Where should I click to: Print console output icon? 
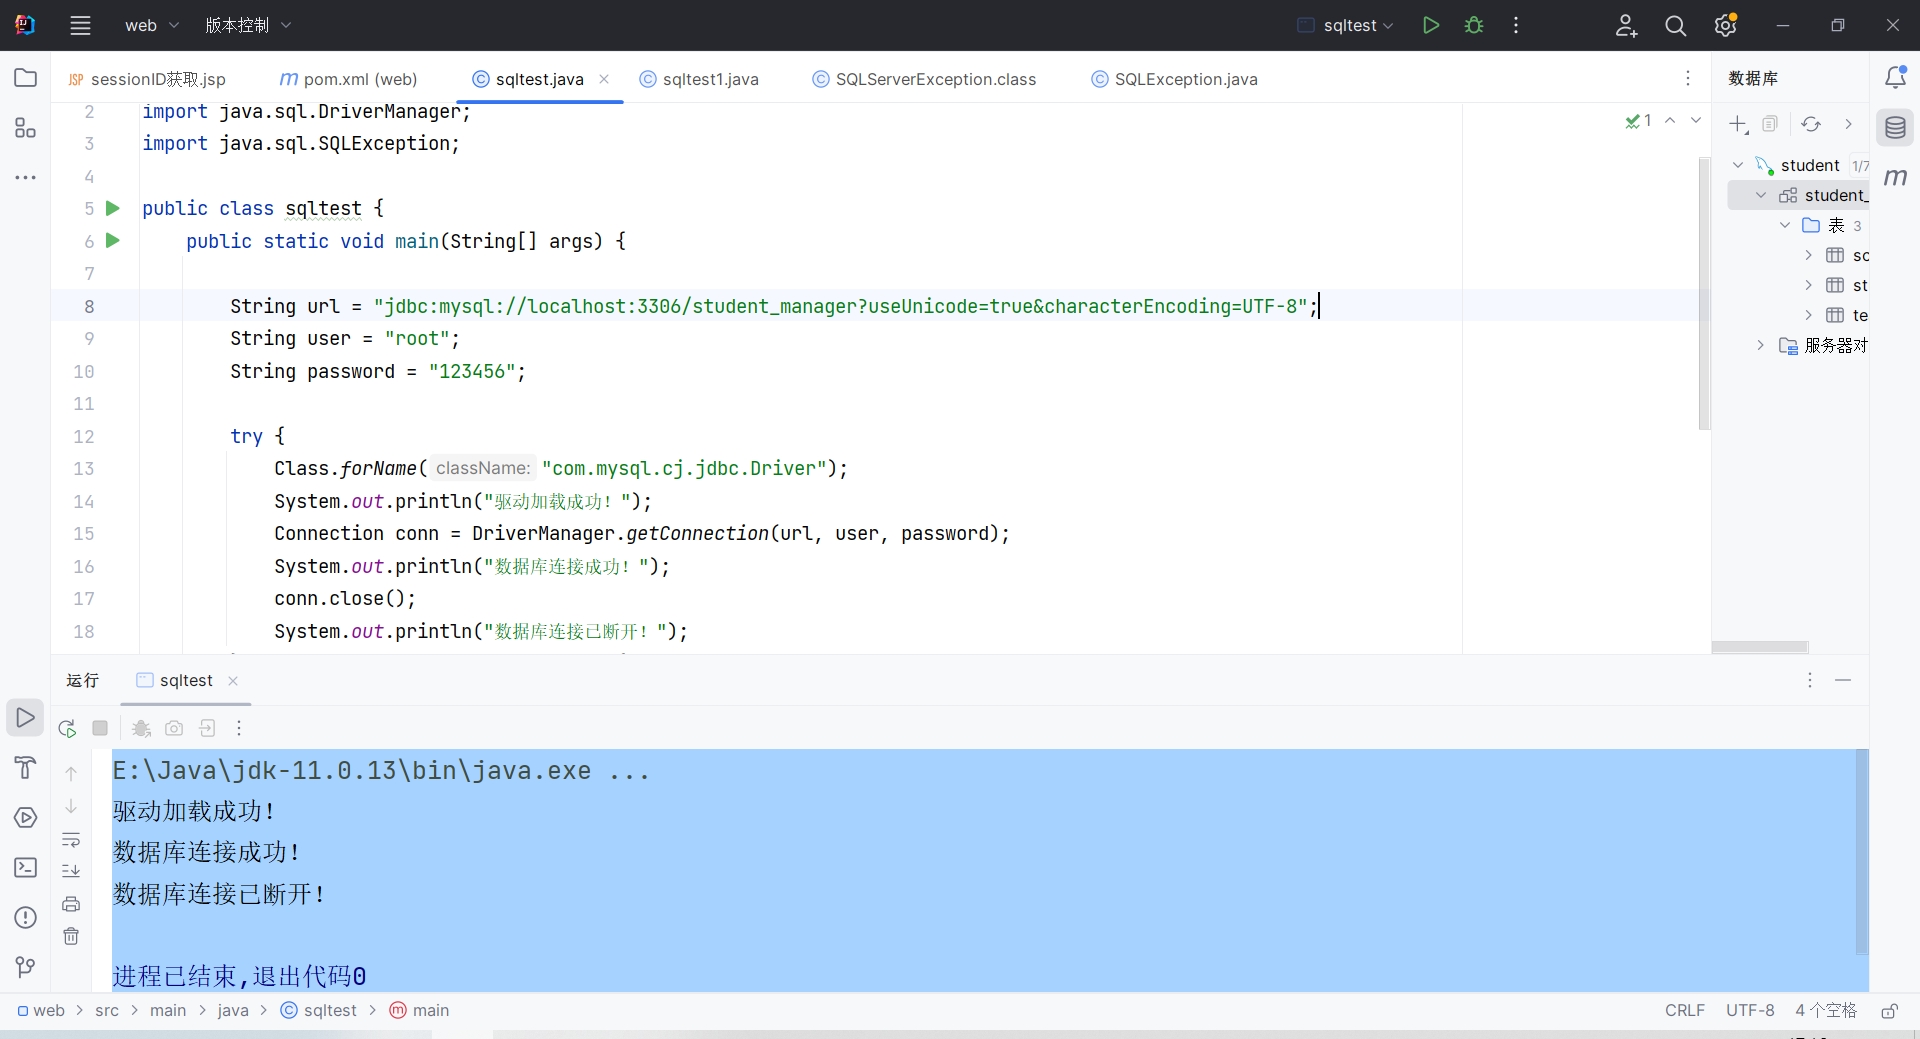click(x=71, y=904)
